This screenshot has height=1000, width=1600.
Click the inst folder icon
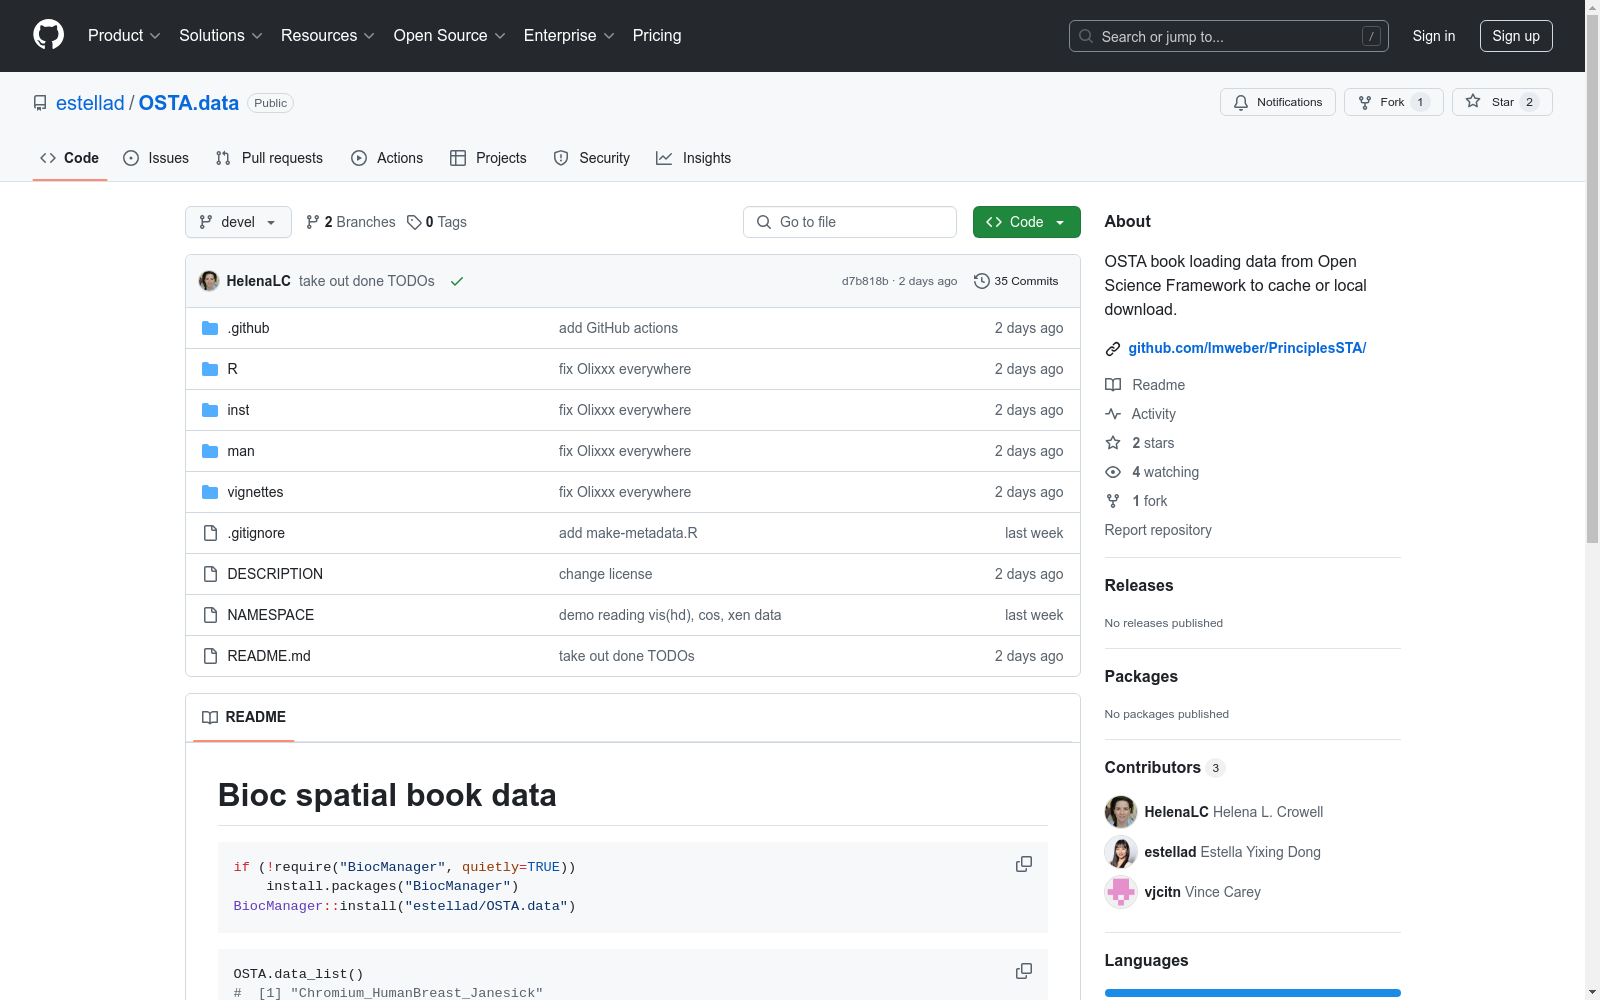pyautogui.click(x=210, y=410)
